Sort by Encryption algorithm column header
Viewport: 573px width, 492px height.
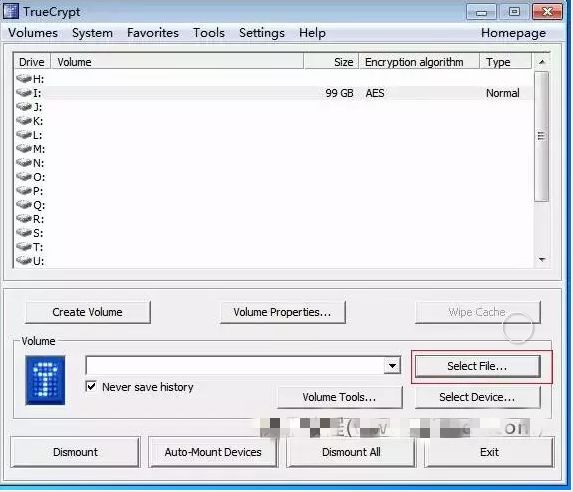[x=419, y=62]
